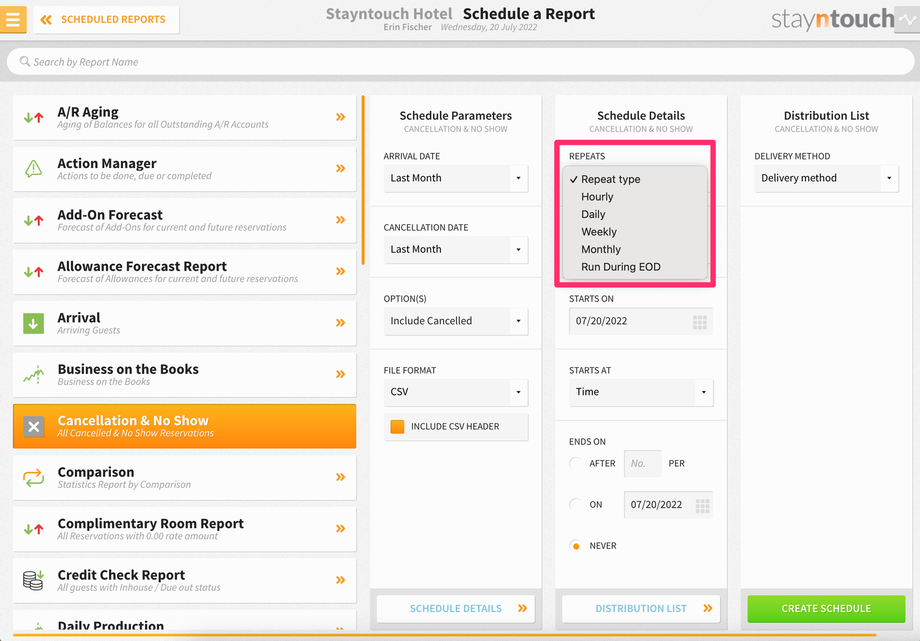
Task: Click Starts On date field 07/20/2022
Action: pyautogui.click(x=641, y=321)
